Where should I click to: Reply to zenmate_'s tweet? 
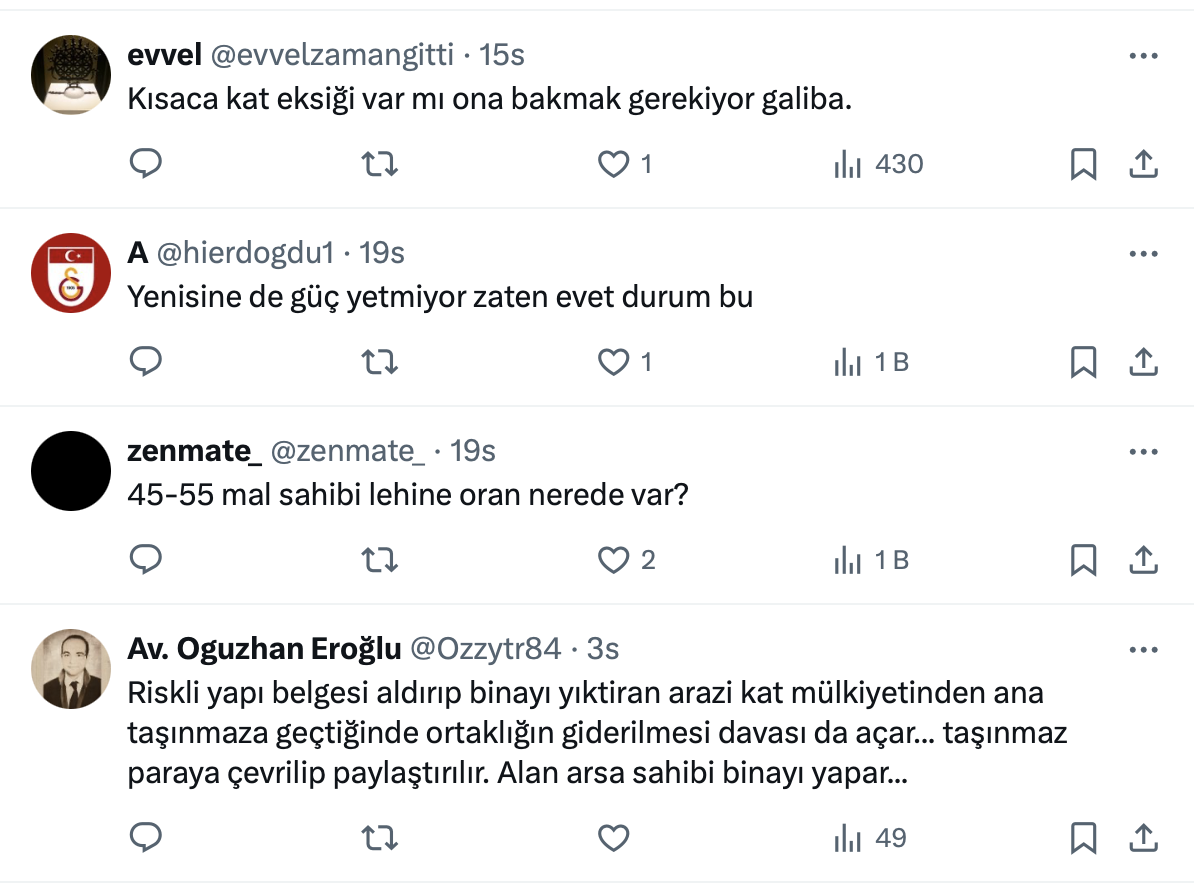pyautogui.click(x=146, y=560)
